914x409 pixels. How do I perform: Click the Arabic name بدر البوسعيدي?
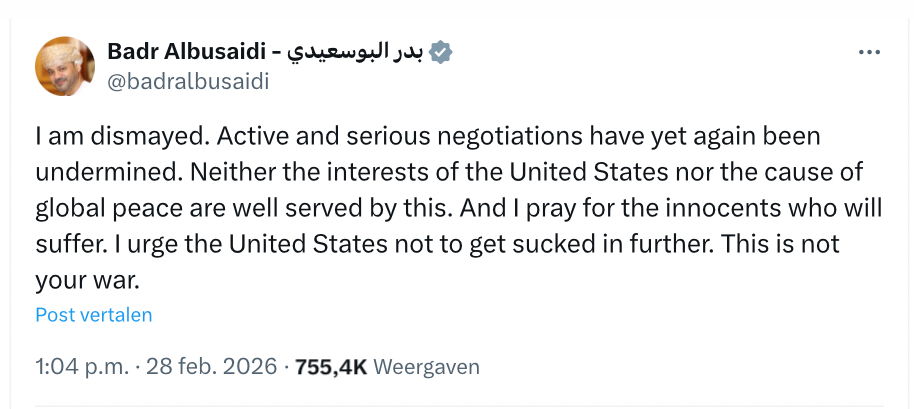(x=356, y=52)
